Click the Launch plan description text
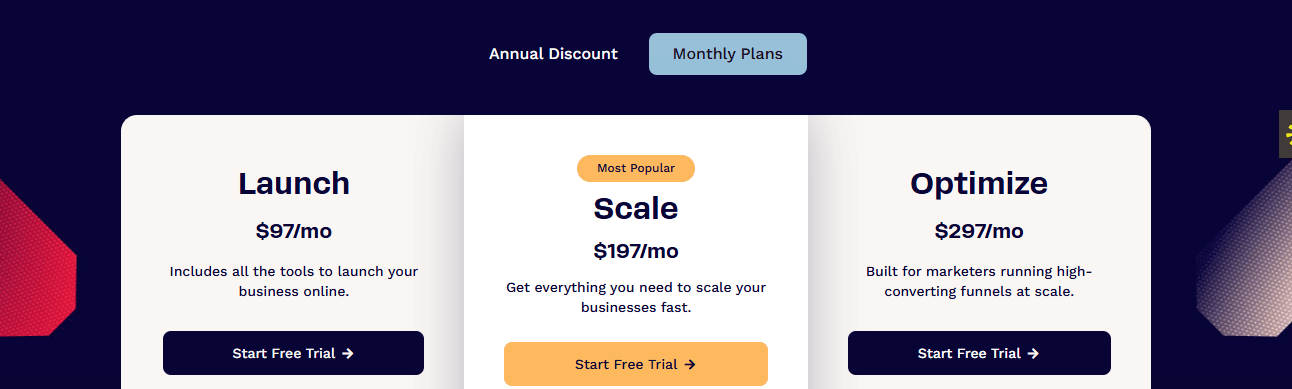1292x389 pixels. (294, 281)
